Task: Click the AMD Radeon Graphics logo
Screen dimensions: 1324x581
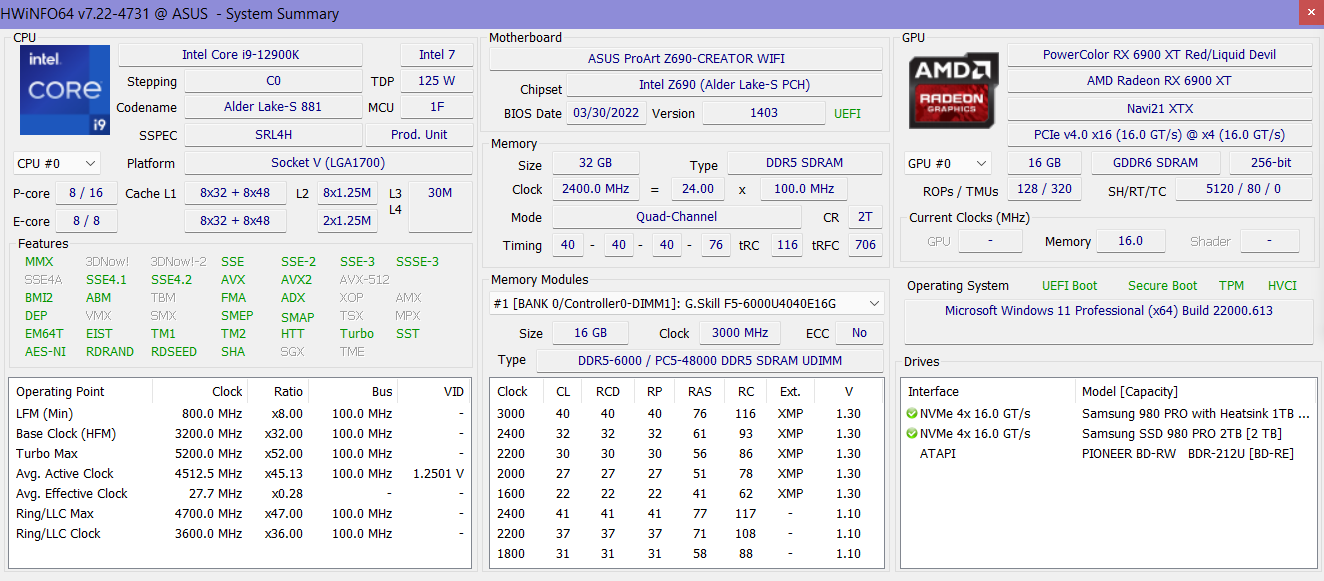Action: pos(953,90)
